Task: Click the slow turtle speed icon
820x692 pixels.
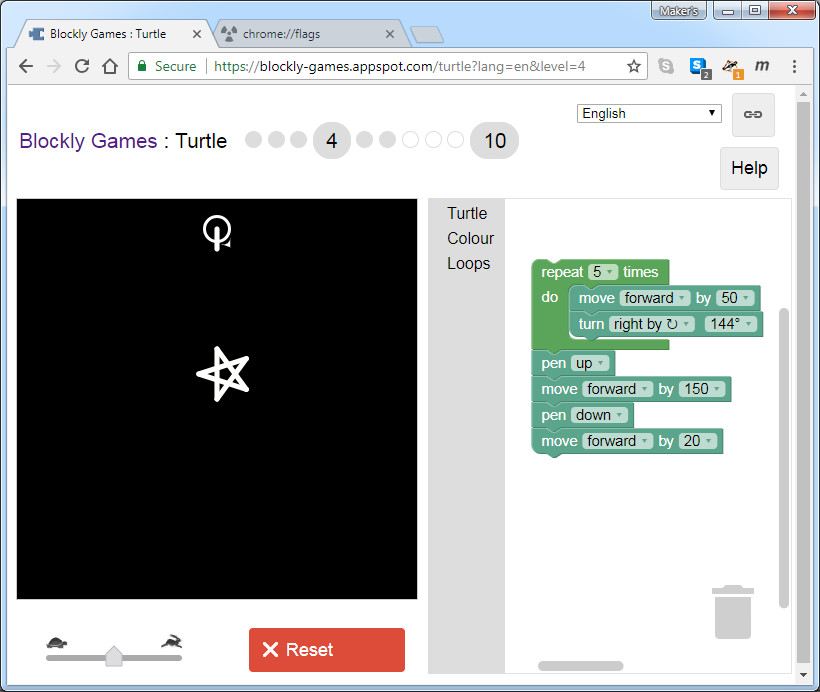Action: (56, 642)
